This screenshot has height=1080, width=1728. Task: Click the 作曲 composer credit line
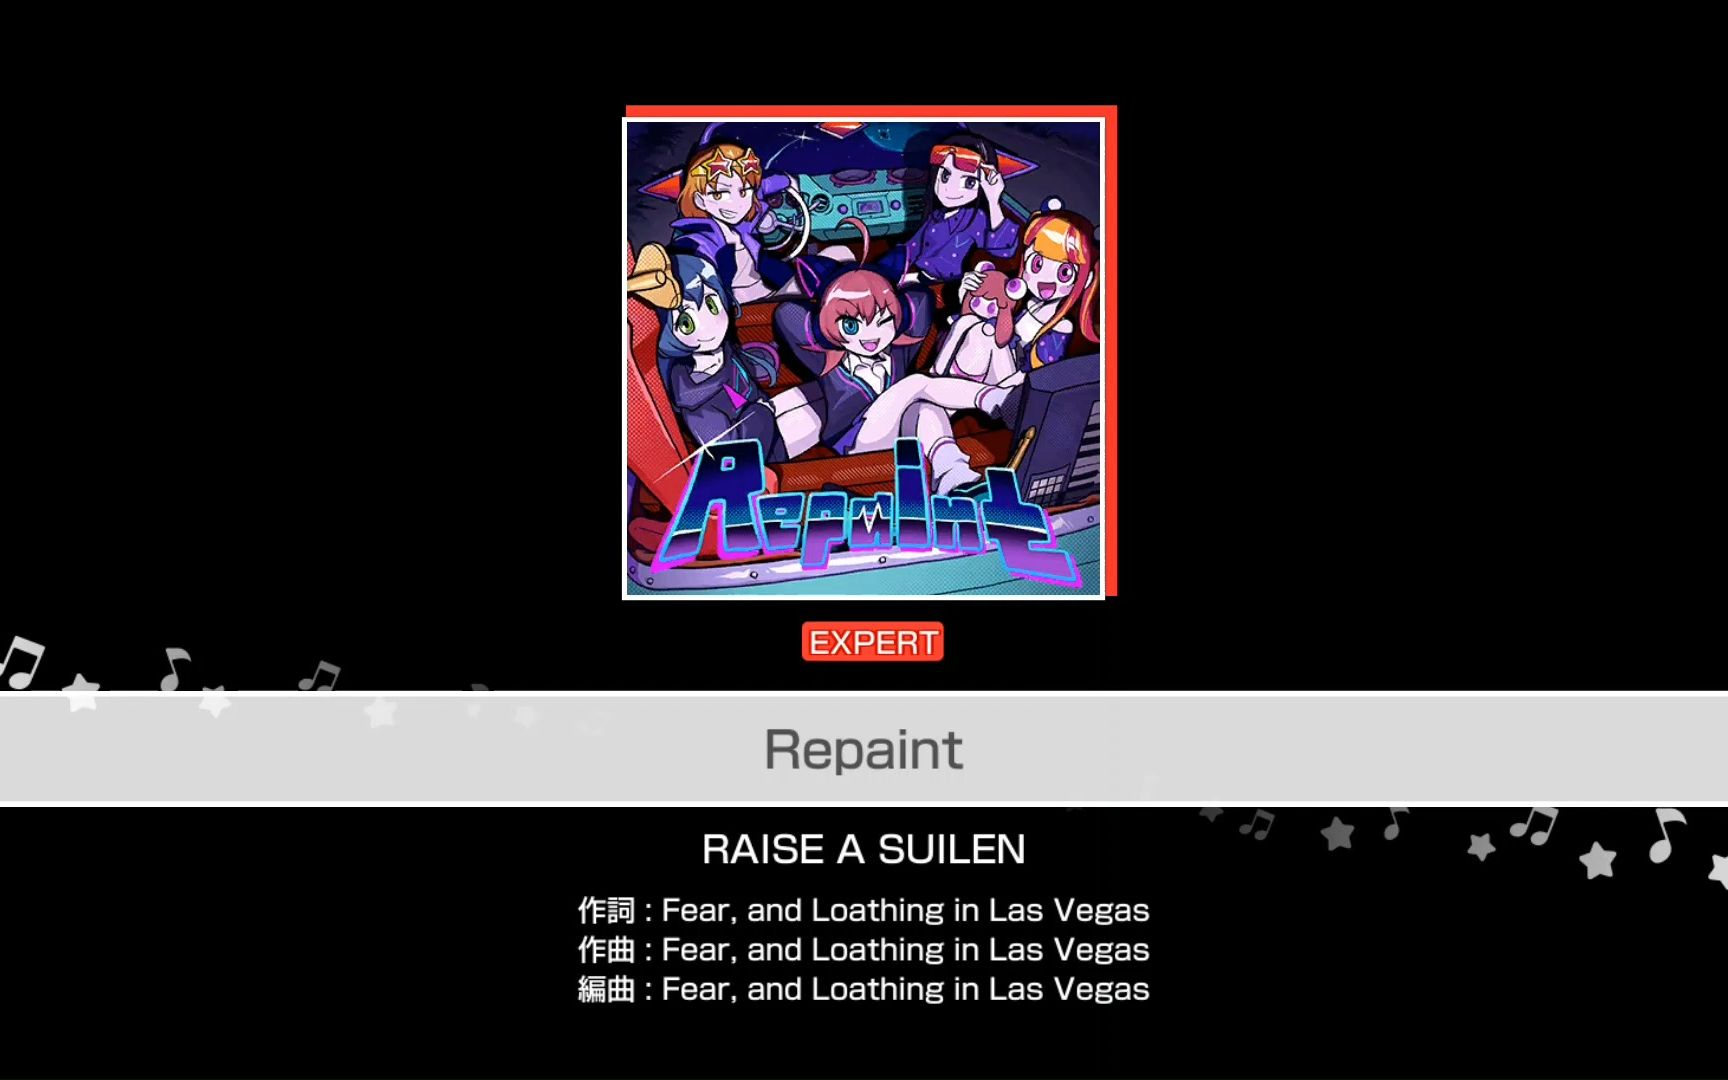pyautogui.click(x=864, y=949)
